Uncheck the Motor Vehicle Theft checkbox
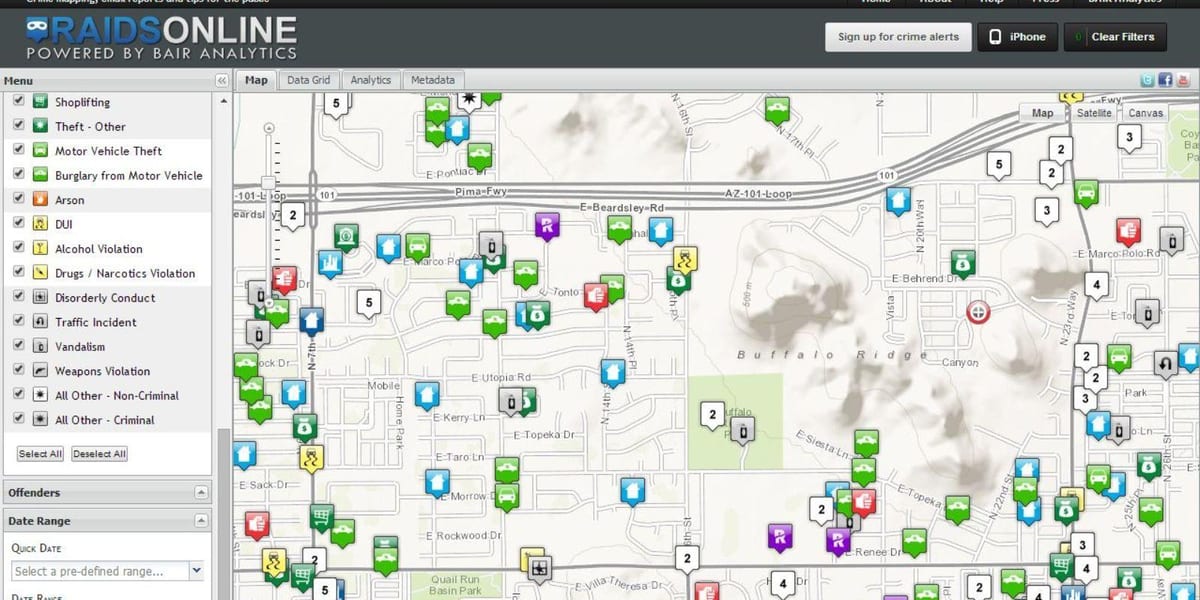1200x600 pixels. click(x=18, y=150)
